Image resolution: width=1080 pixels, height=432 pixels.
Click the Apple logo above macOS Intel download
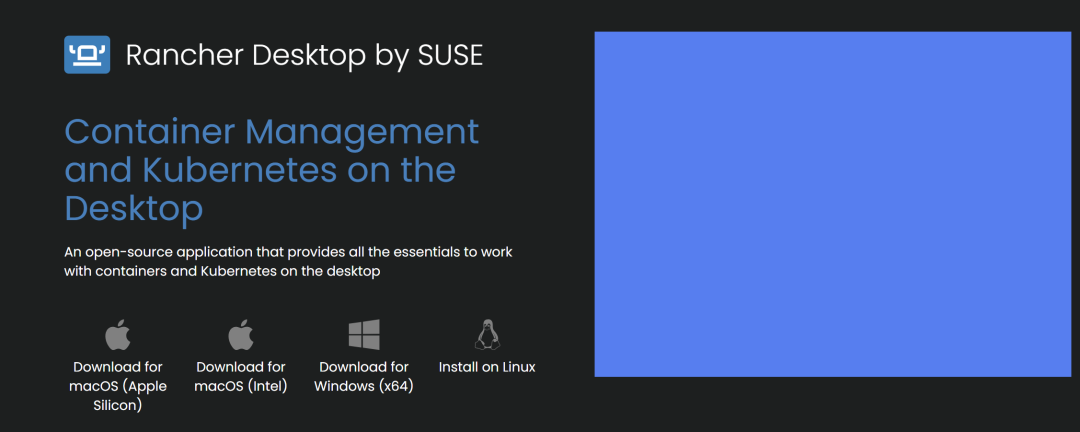tap(241, 334)
